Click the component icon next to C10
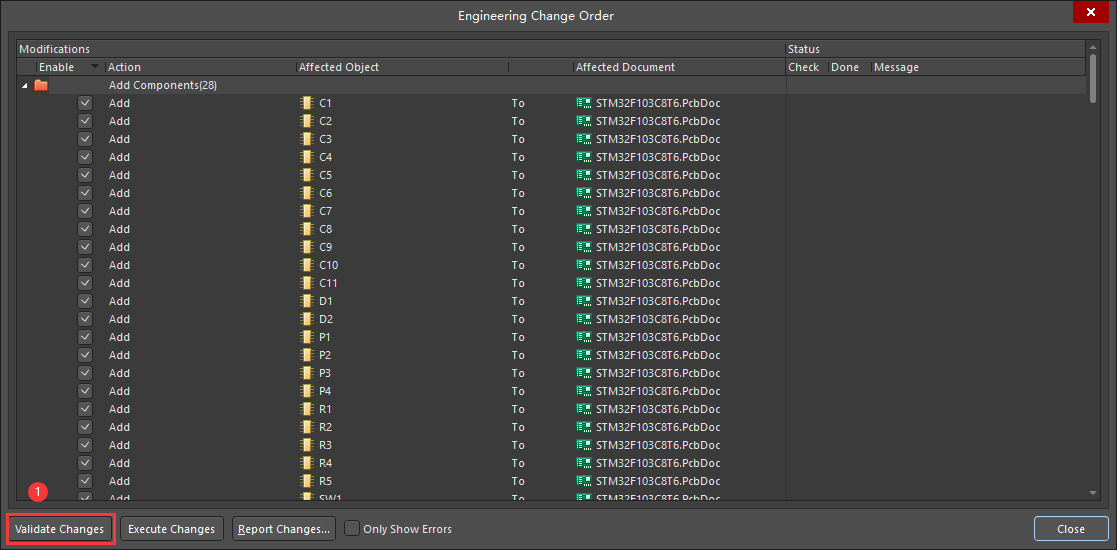The height and width of the screenshot is (550, 1117). point(307,265)
